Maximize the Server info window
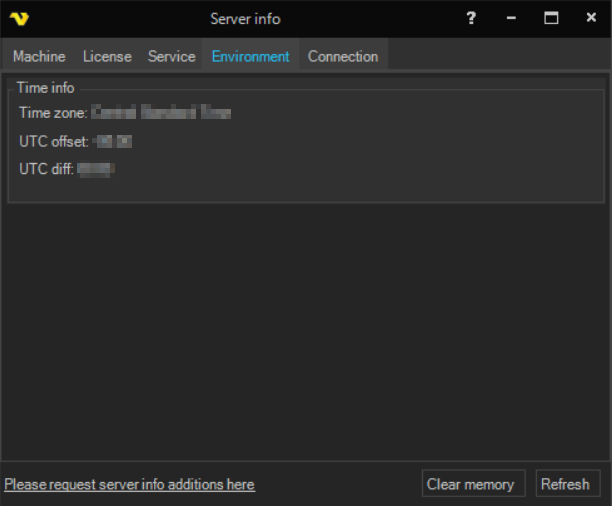Image resolution: width=612 pixels, height=506 pixels. point(551,18)
